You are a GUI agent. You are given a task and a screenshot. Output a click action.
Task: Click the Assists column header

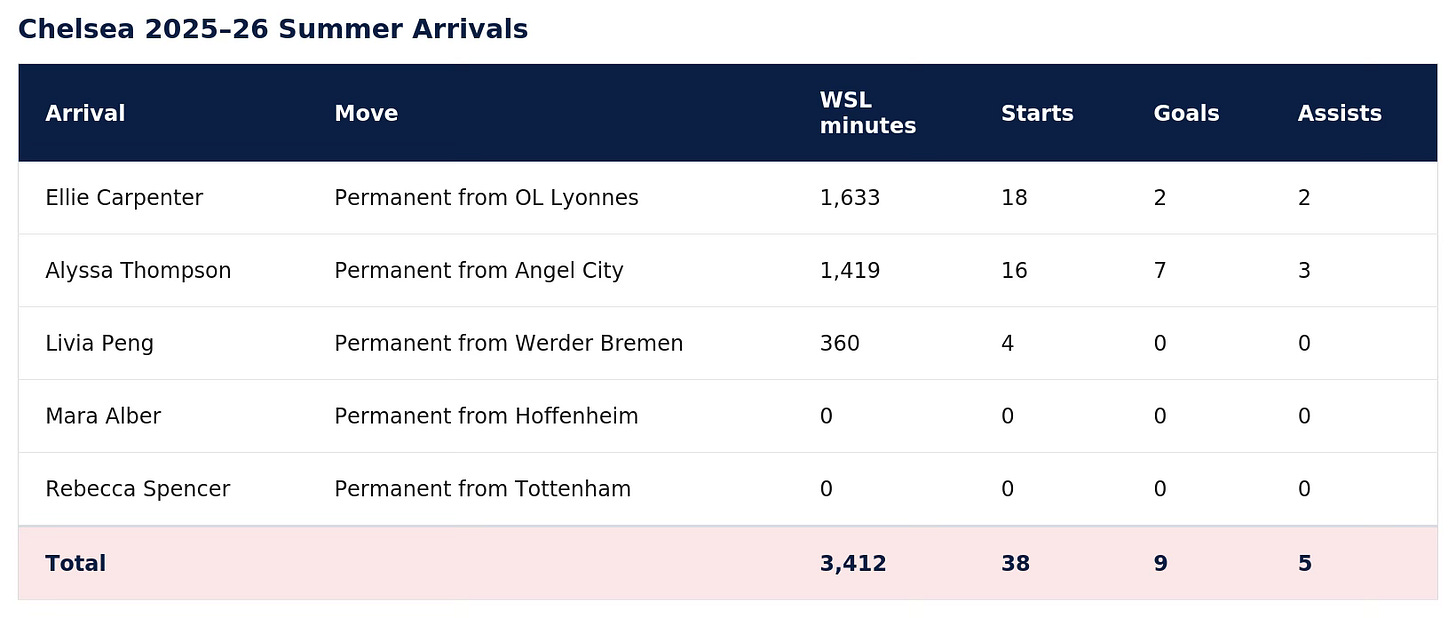(x=1340, y=113)
